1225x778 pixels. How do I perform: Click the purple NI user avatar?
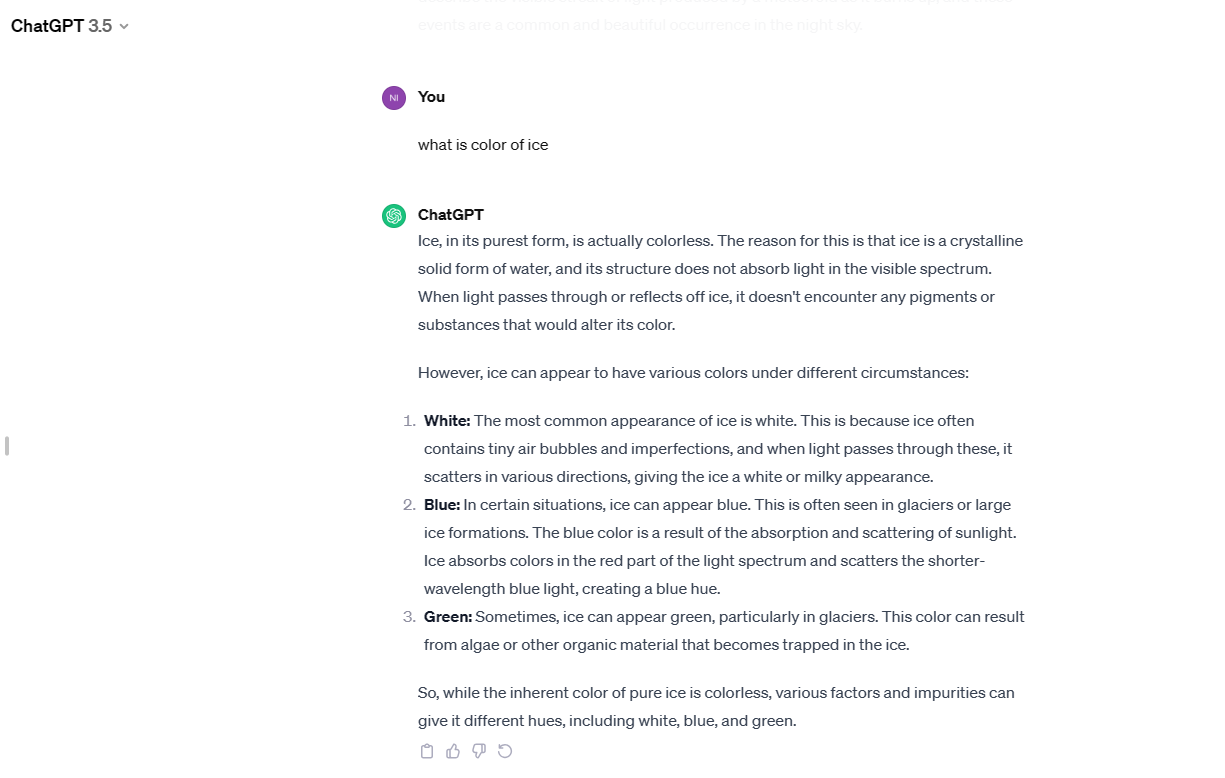tap(394, 98)
